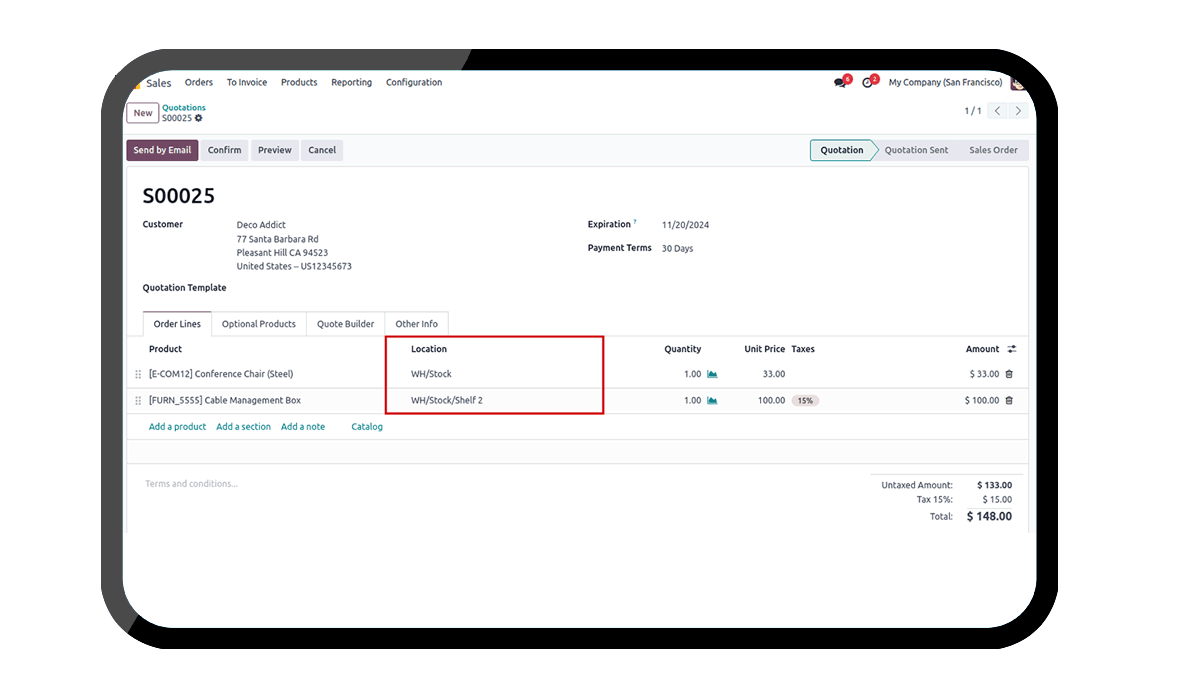The width and height of the screenshot is (1200, 697).
Task: Click the Terms and conditions field
Action: 192,484
